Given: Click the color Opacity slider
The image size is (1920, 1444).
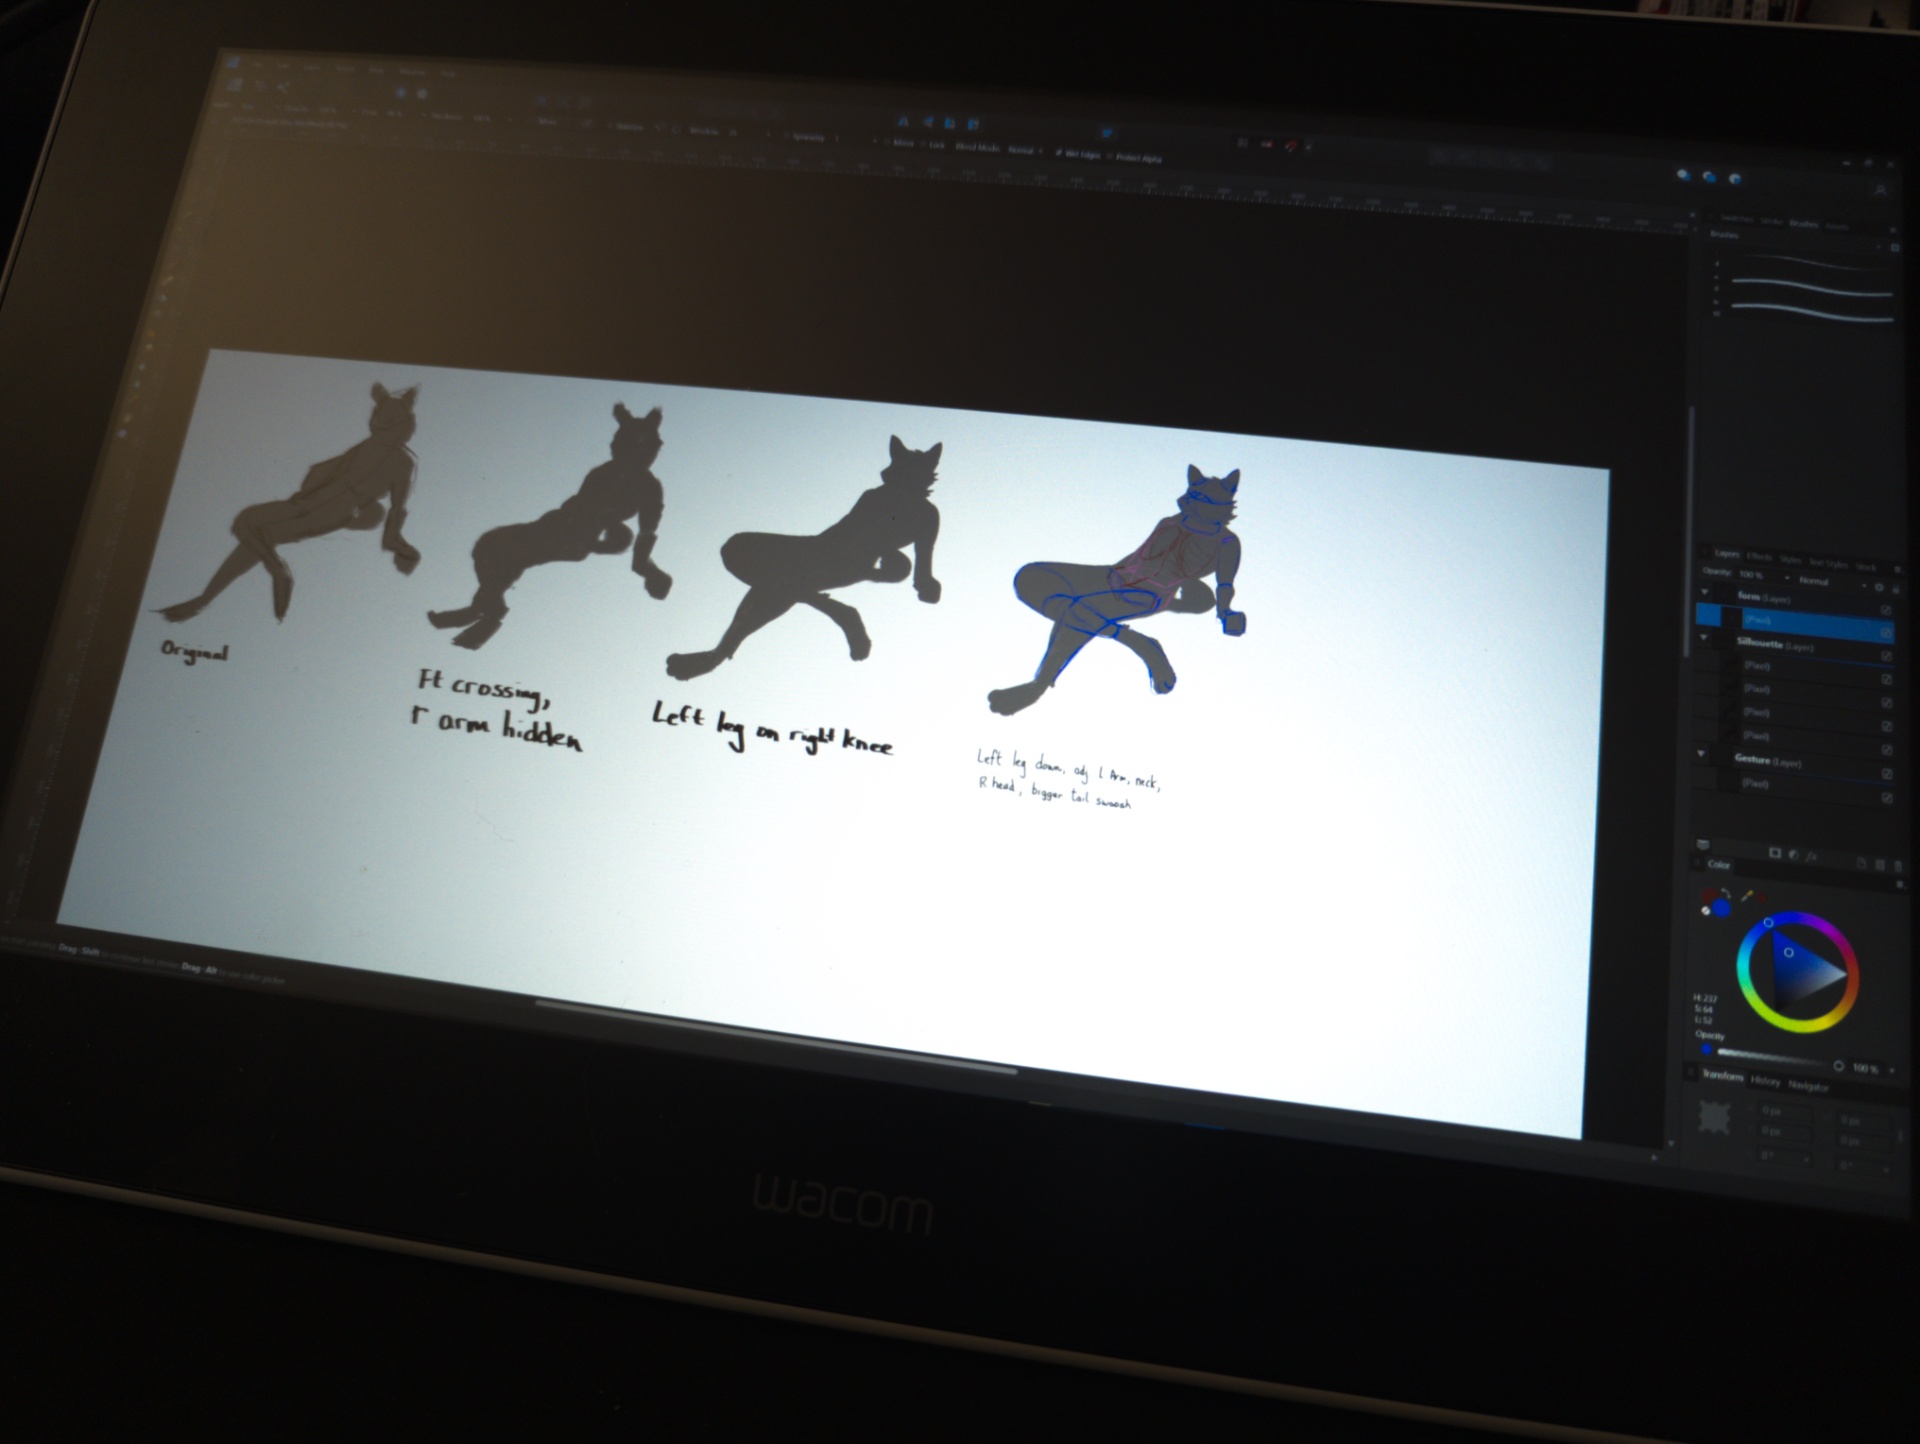Looking at the screenshot, I should 1775,1059.
